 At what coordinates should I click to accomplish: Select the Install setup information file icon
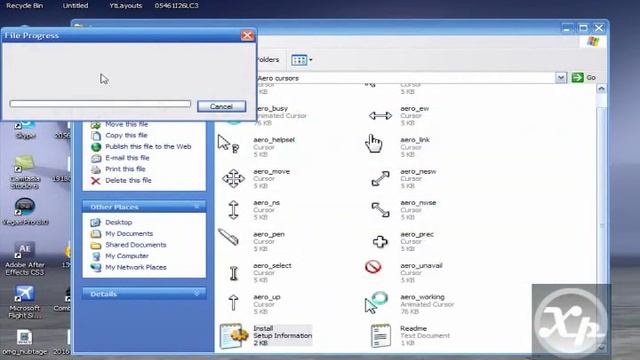click(233, 336)
